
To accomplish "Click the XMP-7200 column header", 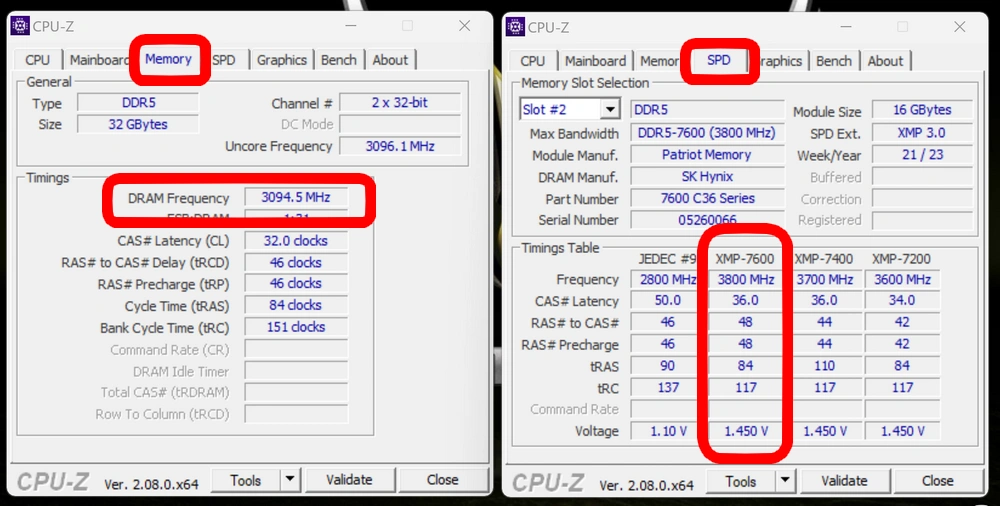I will coord(901,258).
